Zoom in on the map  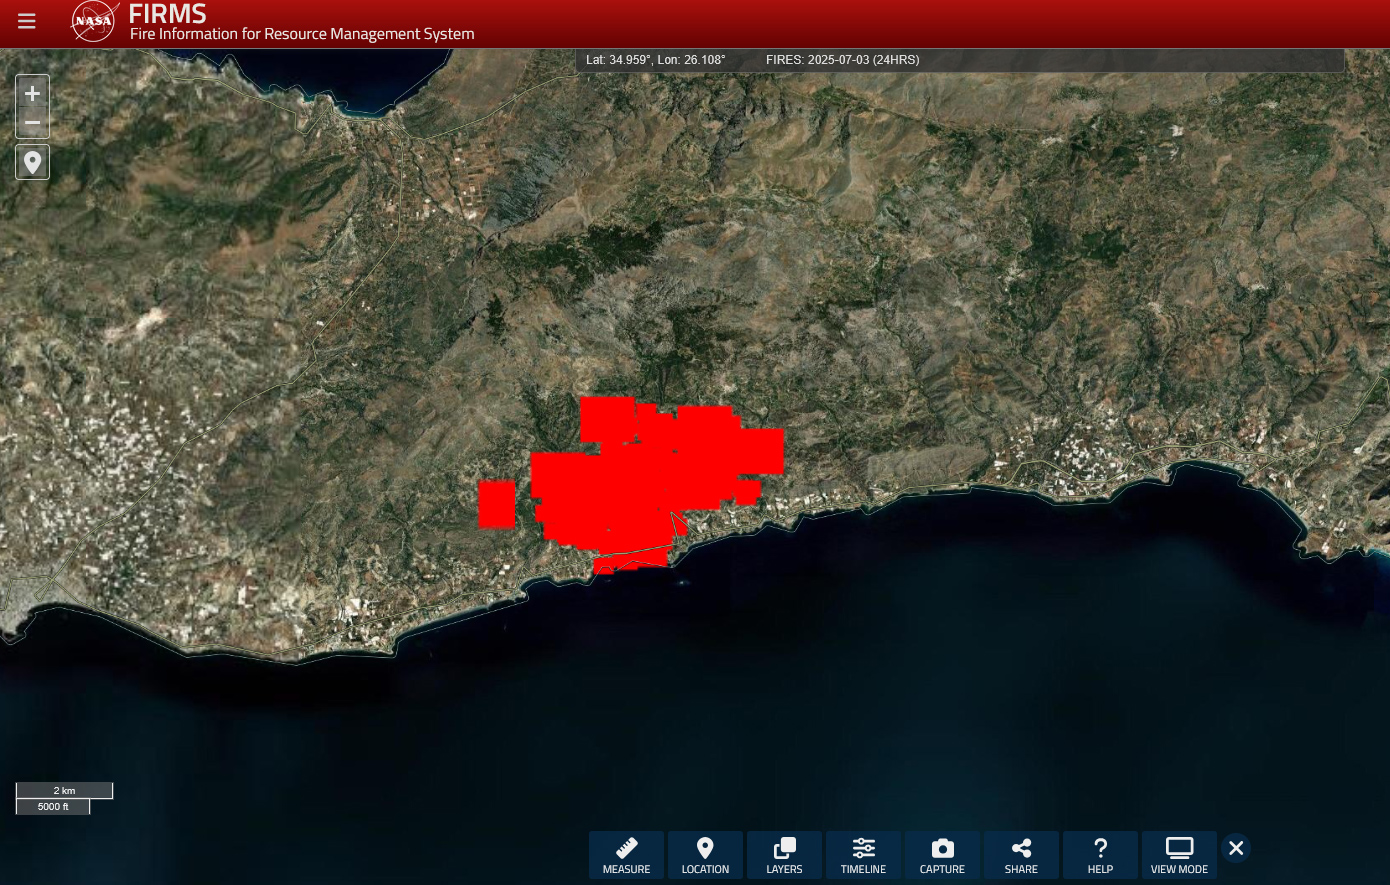[x=32, y=93]
